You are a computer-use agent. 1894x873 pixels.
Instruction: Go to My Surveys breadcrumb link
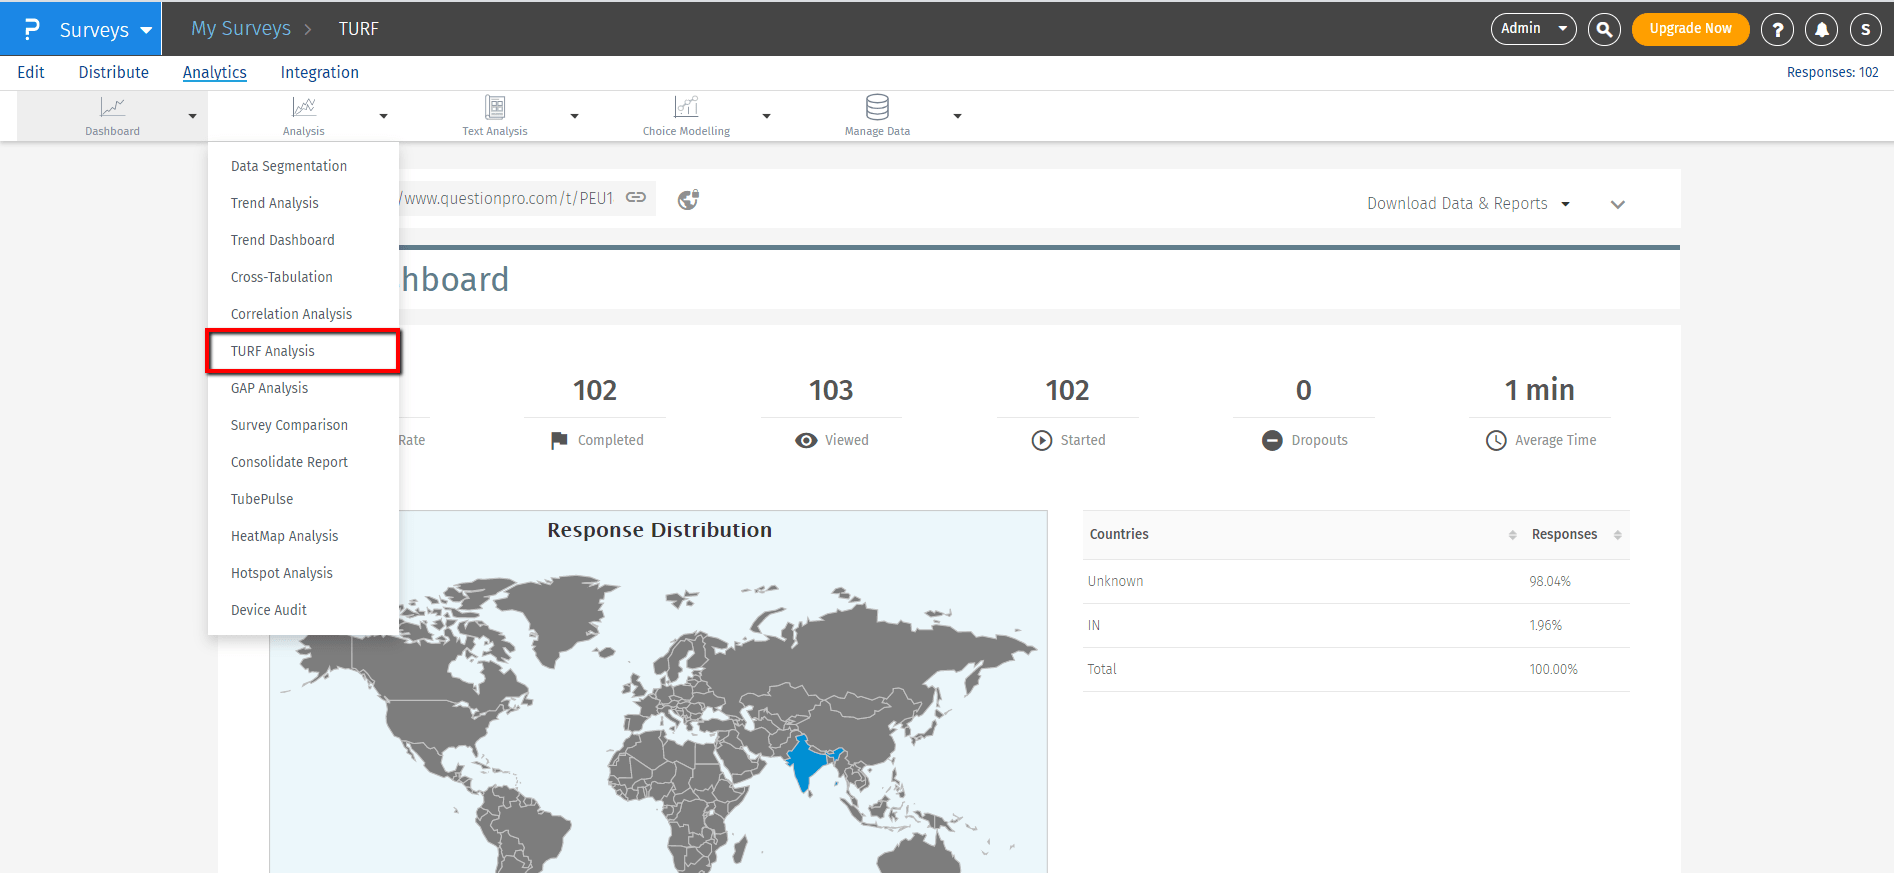241,29
